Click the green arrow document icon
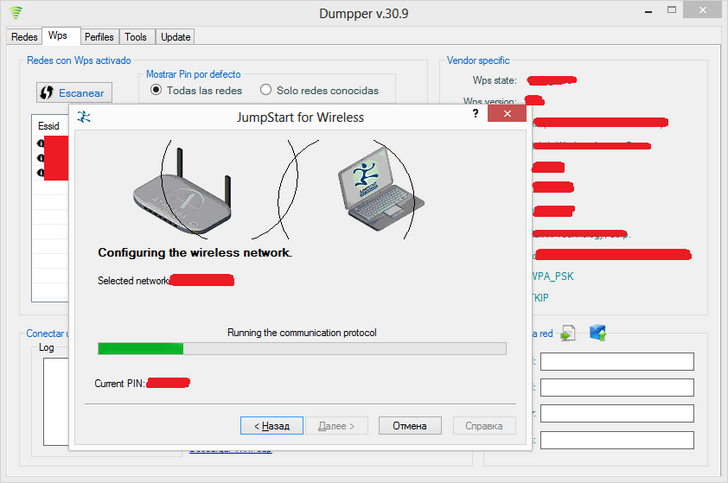This screenshot has height=483, width=728. [x=568, y=333]
